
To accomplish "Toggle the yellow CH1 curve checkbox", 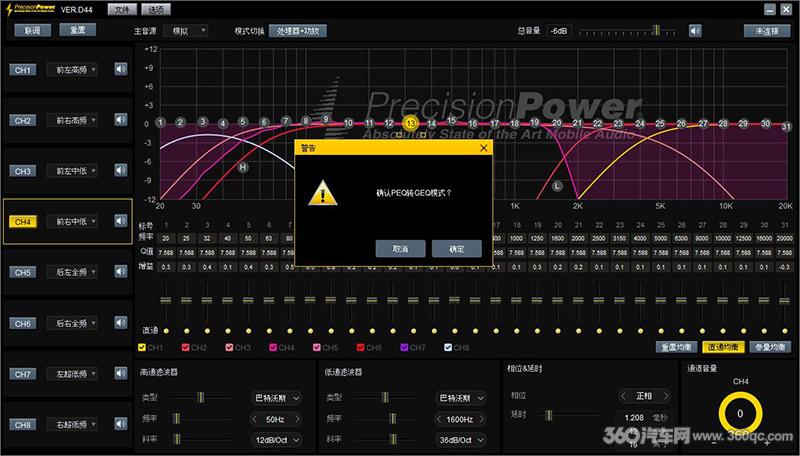I will click(142, 347).
